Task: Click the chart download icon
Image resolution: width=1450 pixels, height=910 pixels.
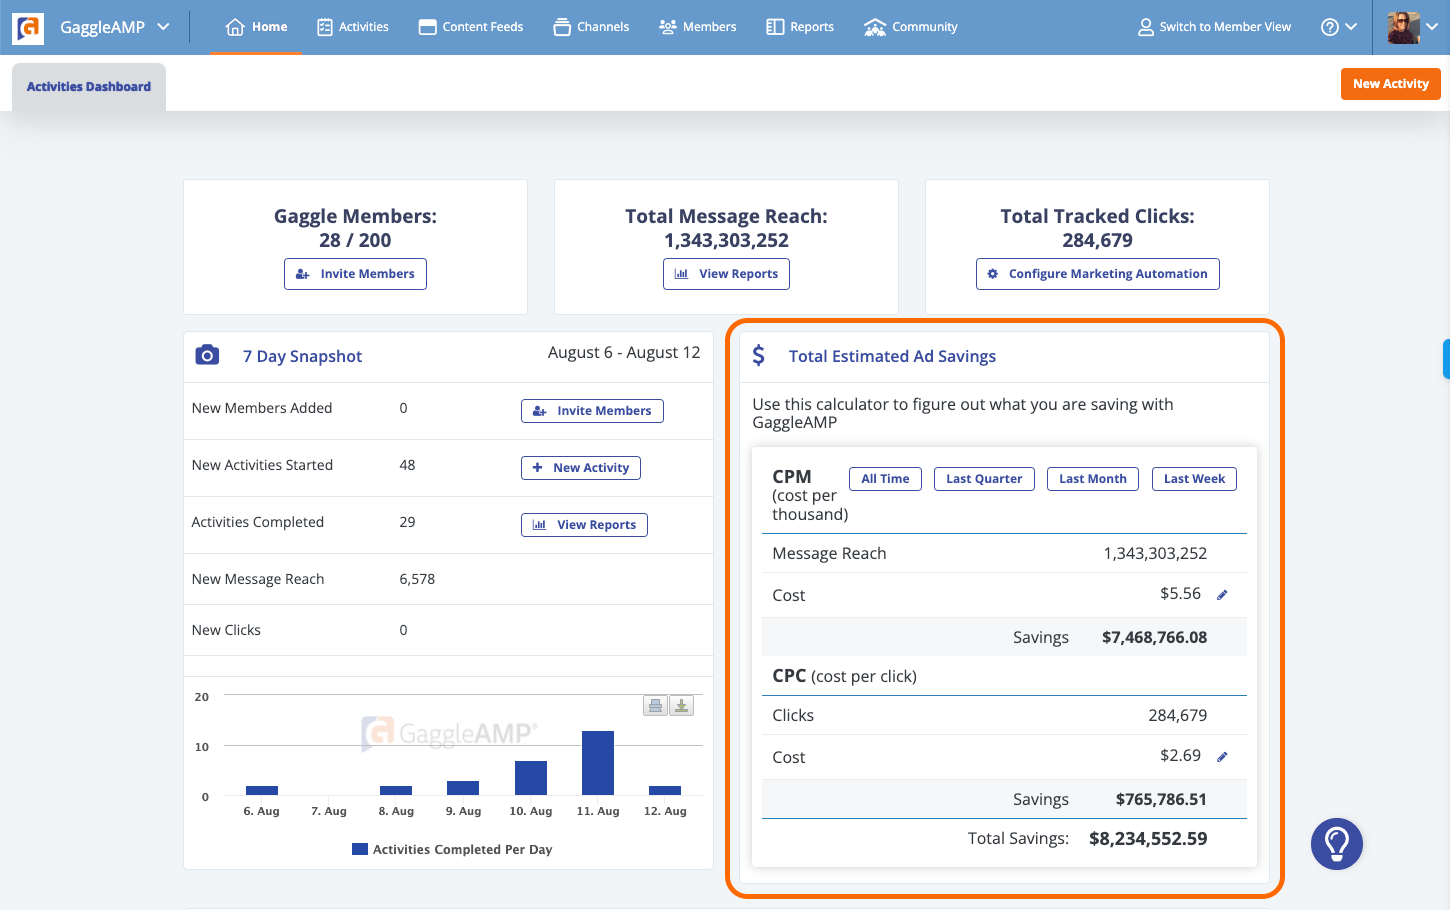Action: [x=681, y=706]
